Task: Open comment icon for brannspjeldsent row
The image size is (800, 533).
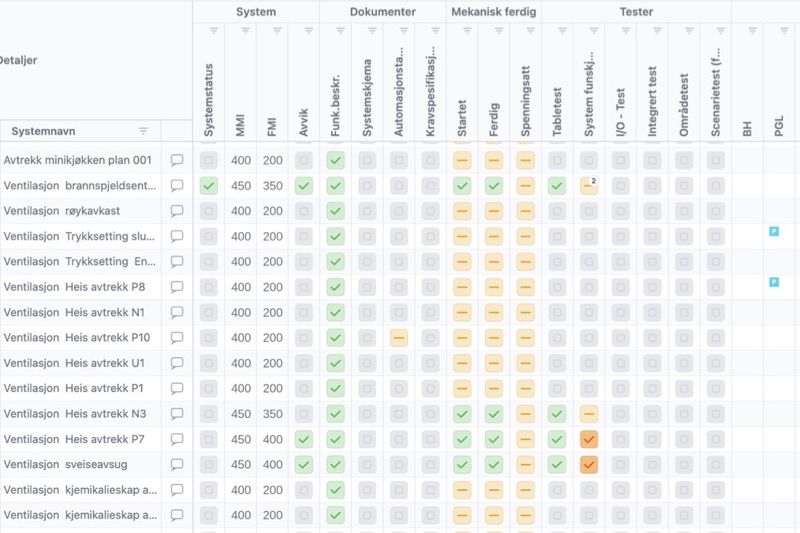Action: pos(177,186)
